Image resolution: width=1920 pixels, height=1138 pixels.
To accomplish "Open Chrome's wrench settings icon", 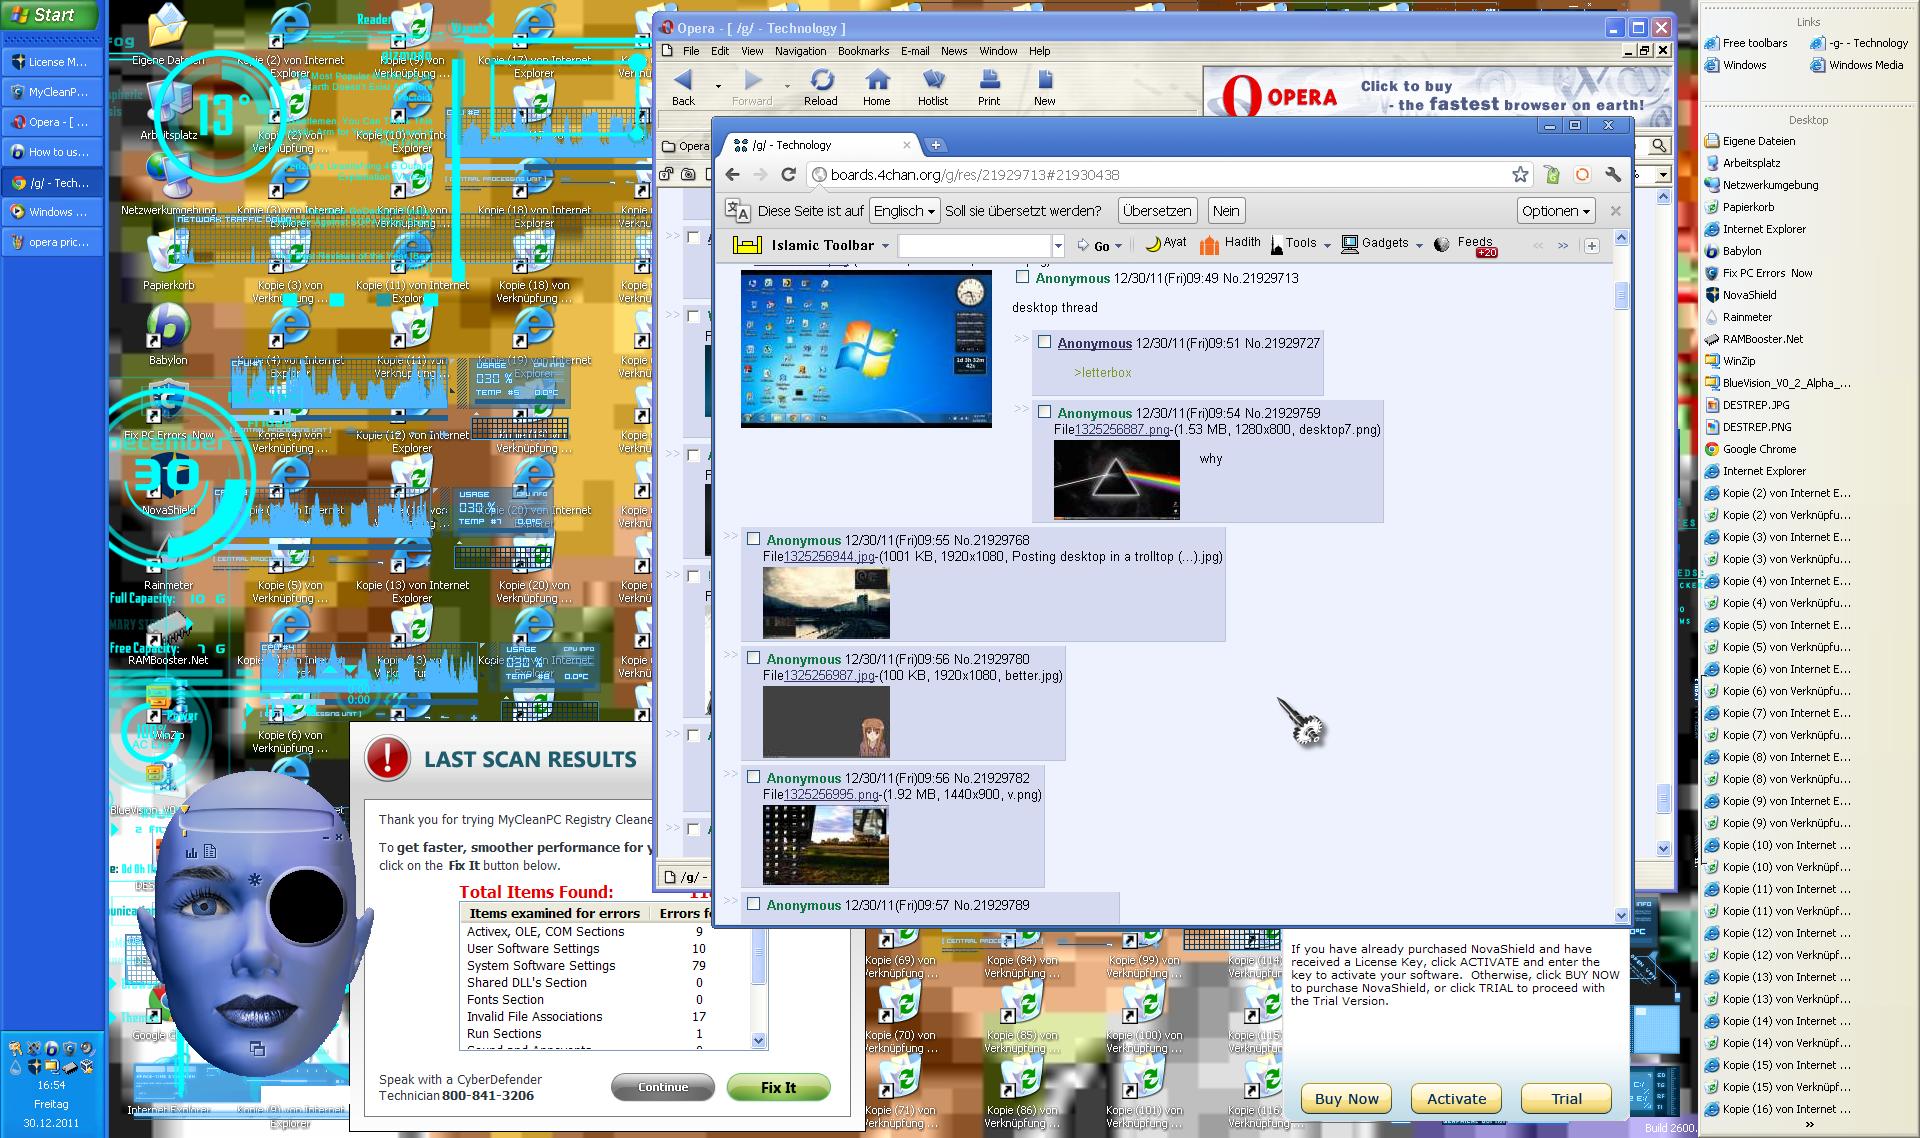I will [1612, 175].
